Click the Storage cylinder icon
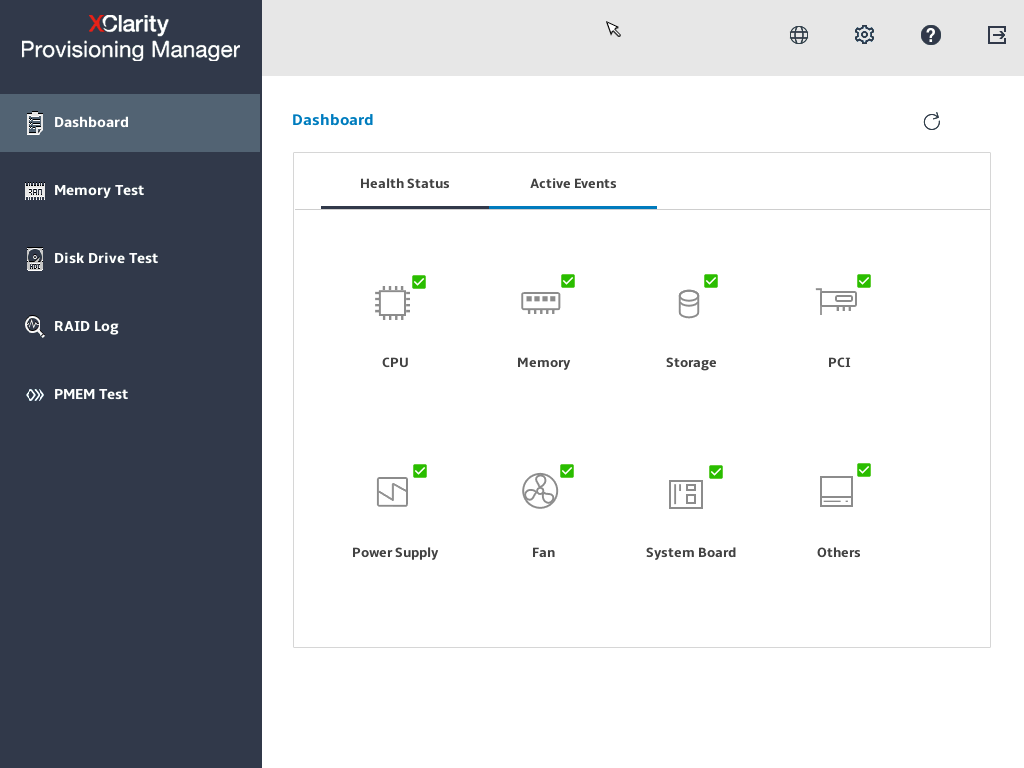Viewport: 1024px width, 768px height. (x=689, y=304)
